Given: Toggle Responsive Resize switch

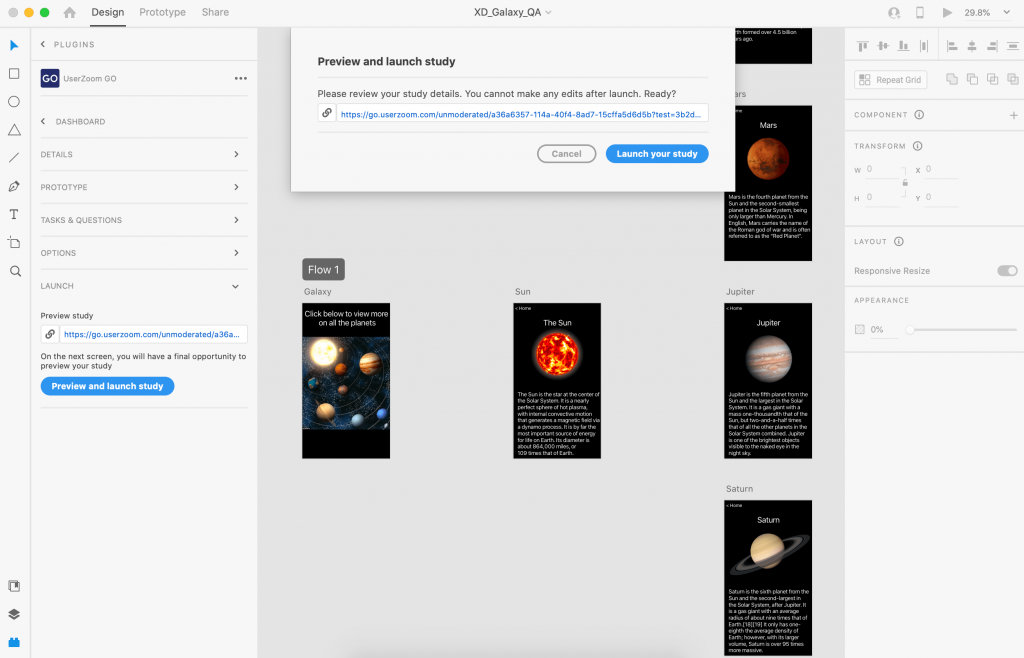Looking at the screenshot, I should 1007,271.
